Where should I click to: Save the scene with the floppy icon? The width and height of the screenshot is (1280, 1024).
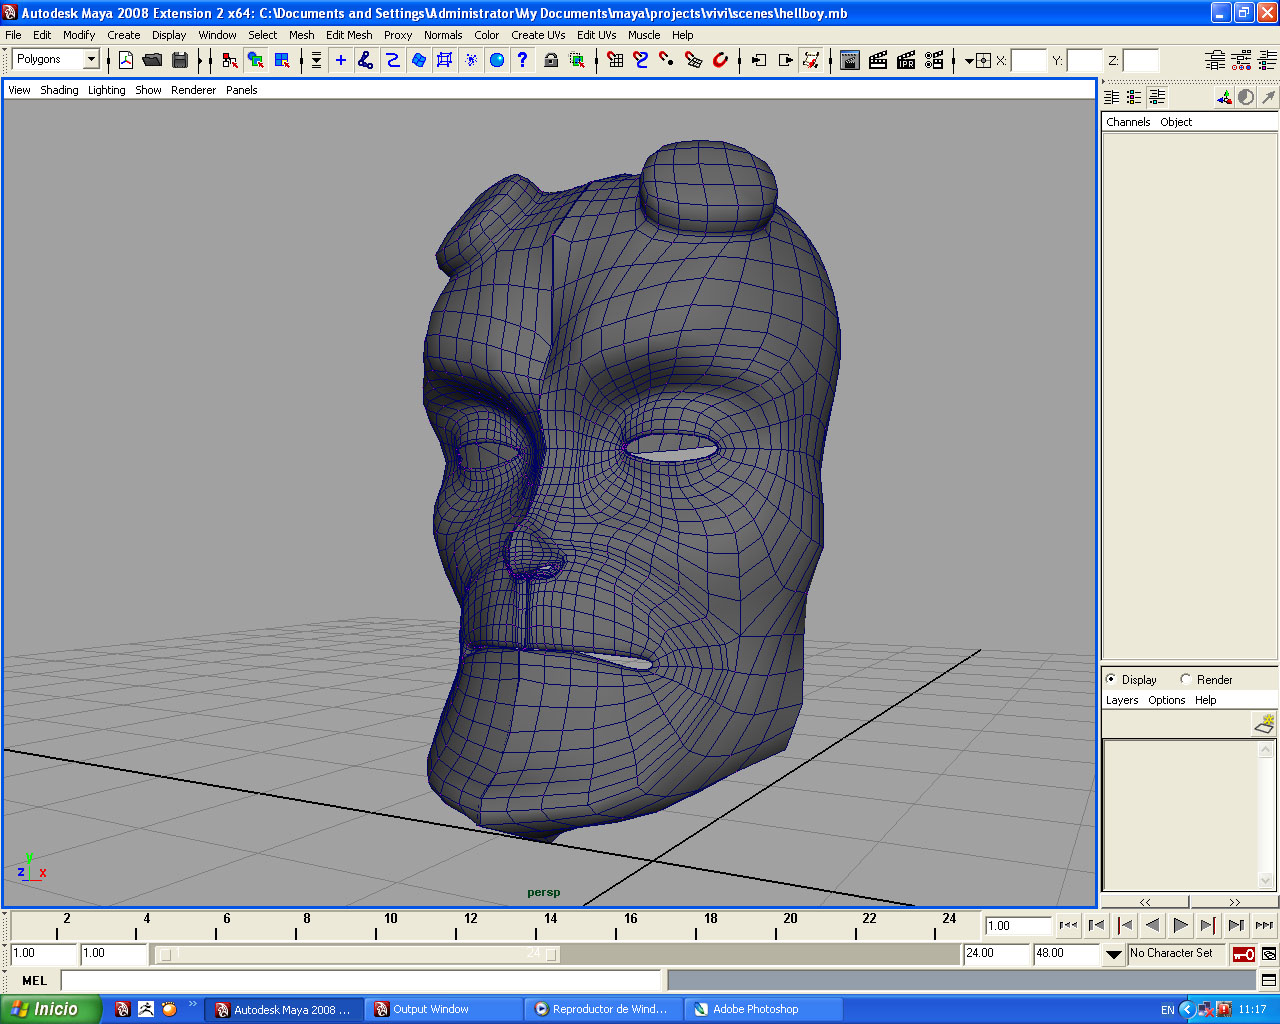tap(180, 60)
